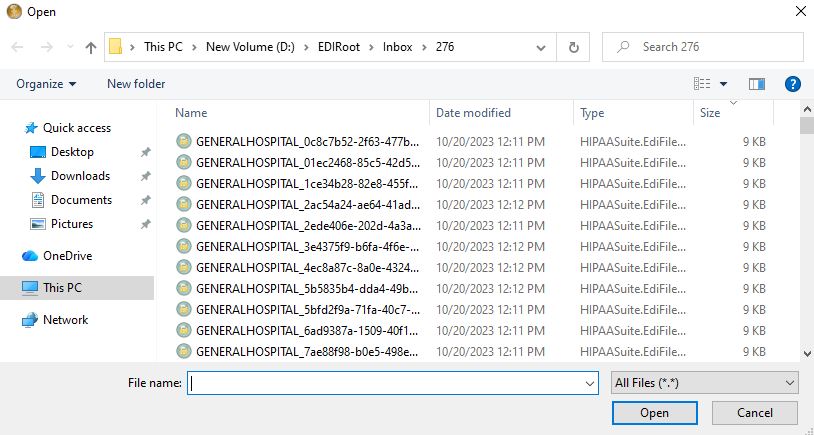Expand the File name history dropdown
Screen dimensions: 814x435
tap(590, 384)
